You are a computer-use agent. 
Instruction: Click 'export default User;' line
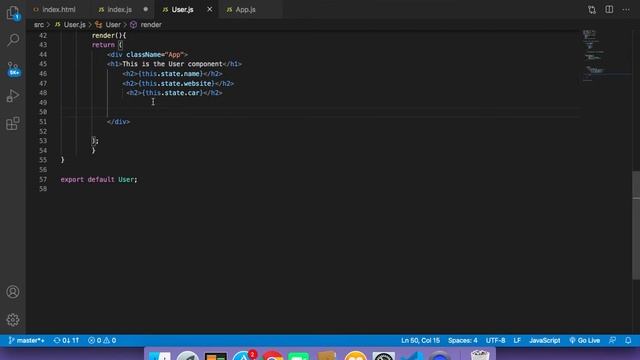pyautogui.click(x=99, y=180)
